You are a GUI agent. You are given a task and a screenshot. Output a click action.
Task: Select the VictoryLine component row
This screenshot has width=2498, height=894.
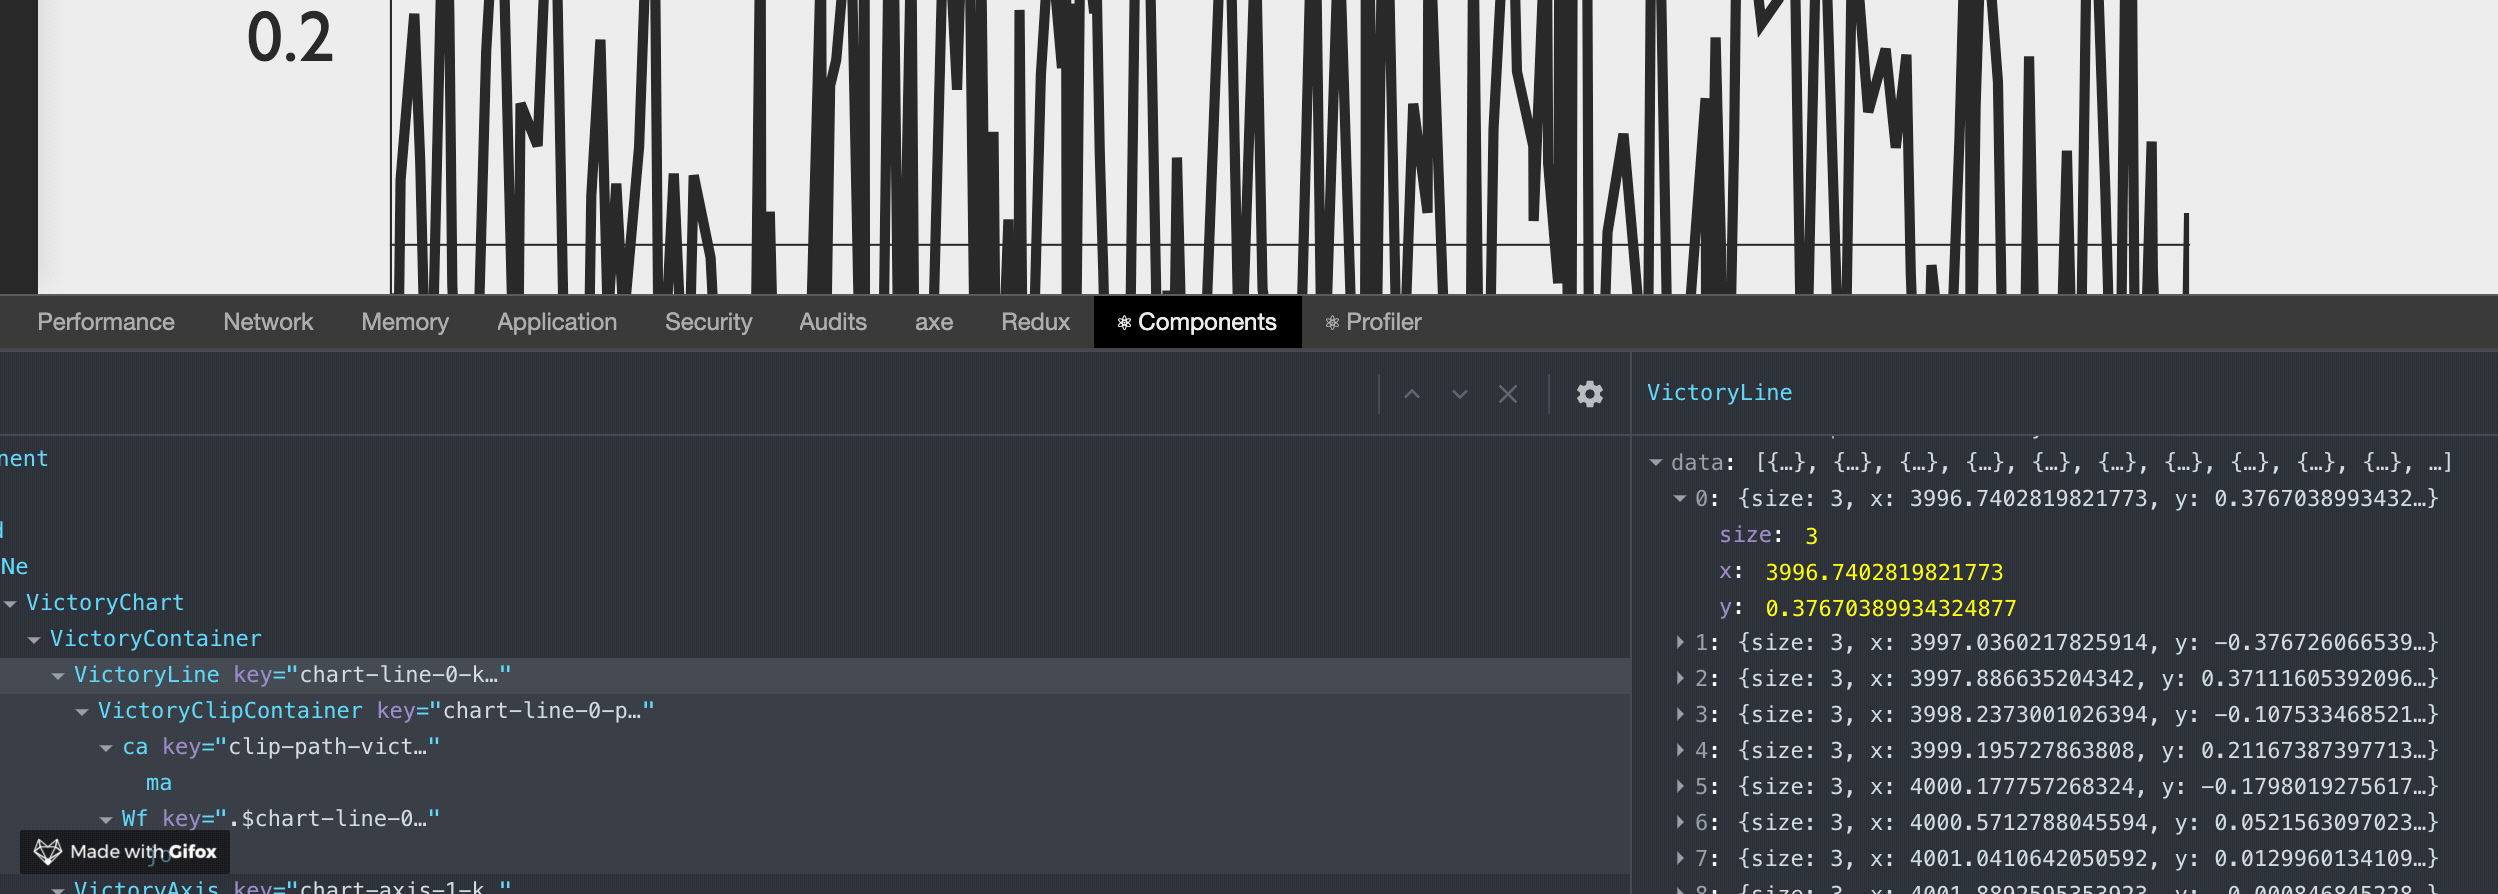click(815, 675)
